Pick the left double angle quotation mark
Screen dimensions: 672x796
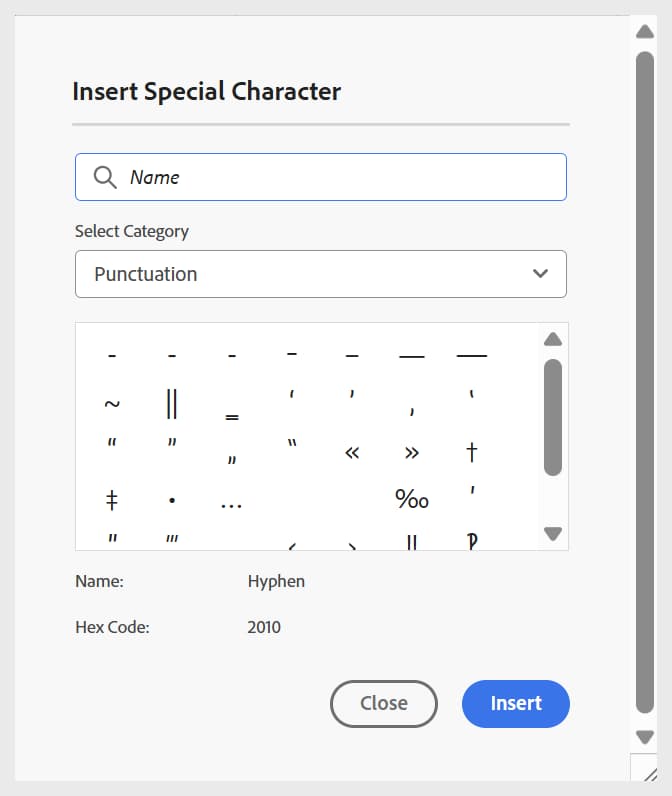coord(352,452)
